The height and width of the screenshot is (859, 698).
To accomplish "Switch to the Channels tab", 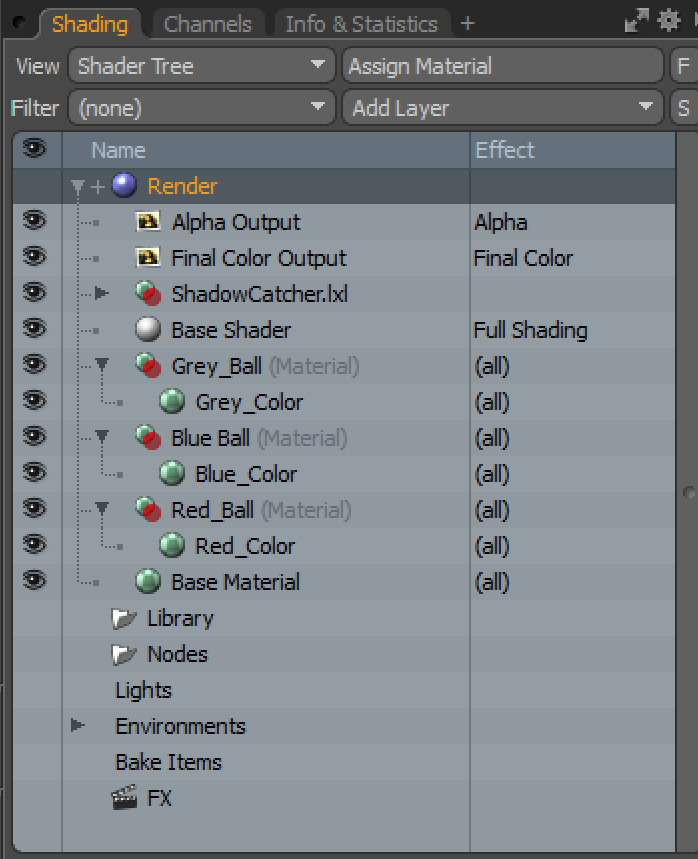I will click(x=208, y=24).
